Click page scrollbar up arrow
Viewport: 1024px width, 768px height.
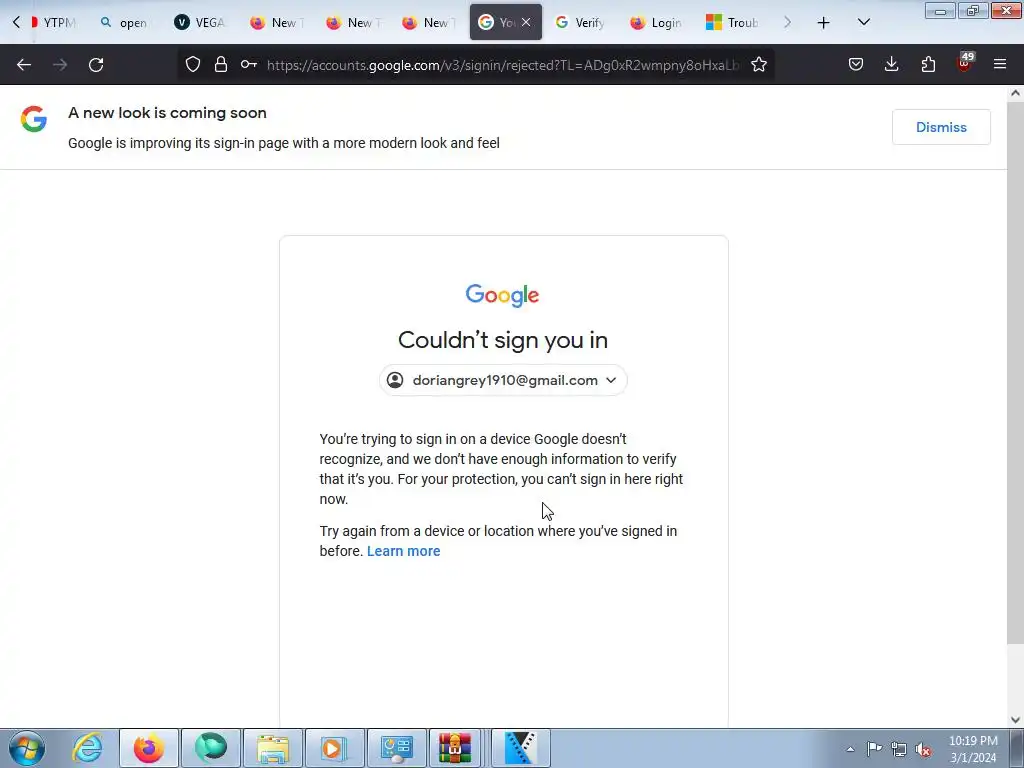point(1016,93)
